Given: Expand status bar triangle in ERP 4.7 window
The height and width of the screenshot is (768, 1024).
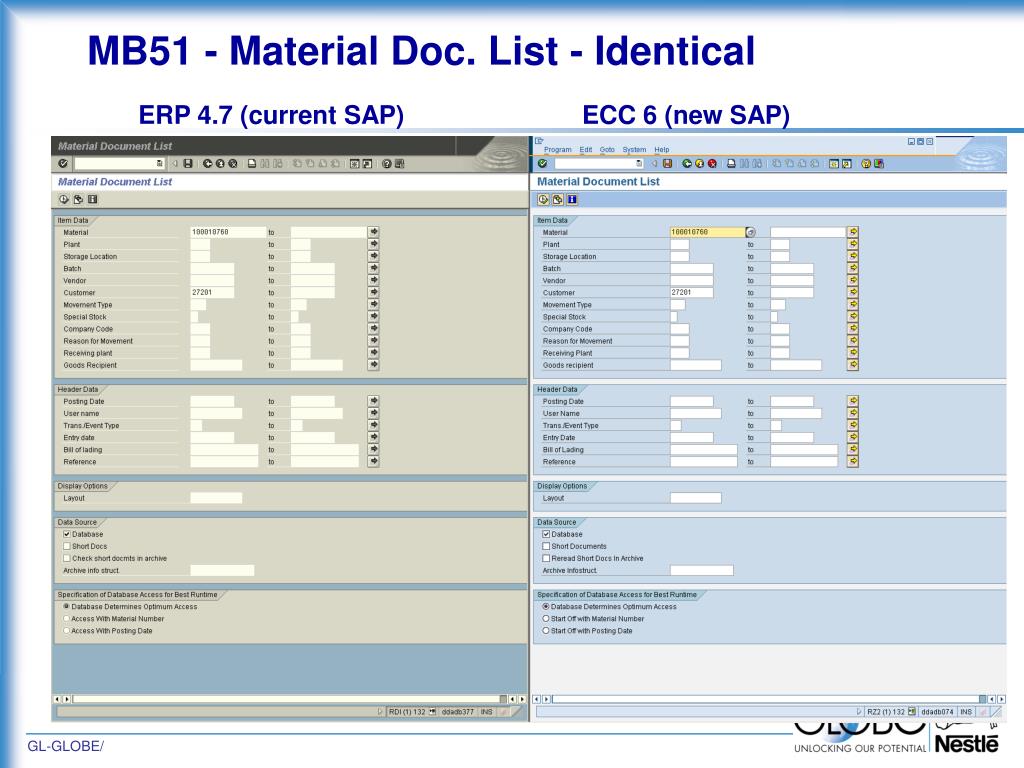Looking at the screenshot, I should [x=380, y=712].
